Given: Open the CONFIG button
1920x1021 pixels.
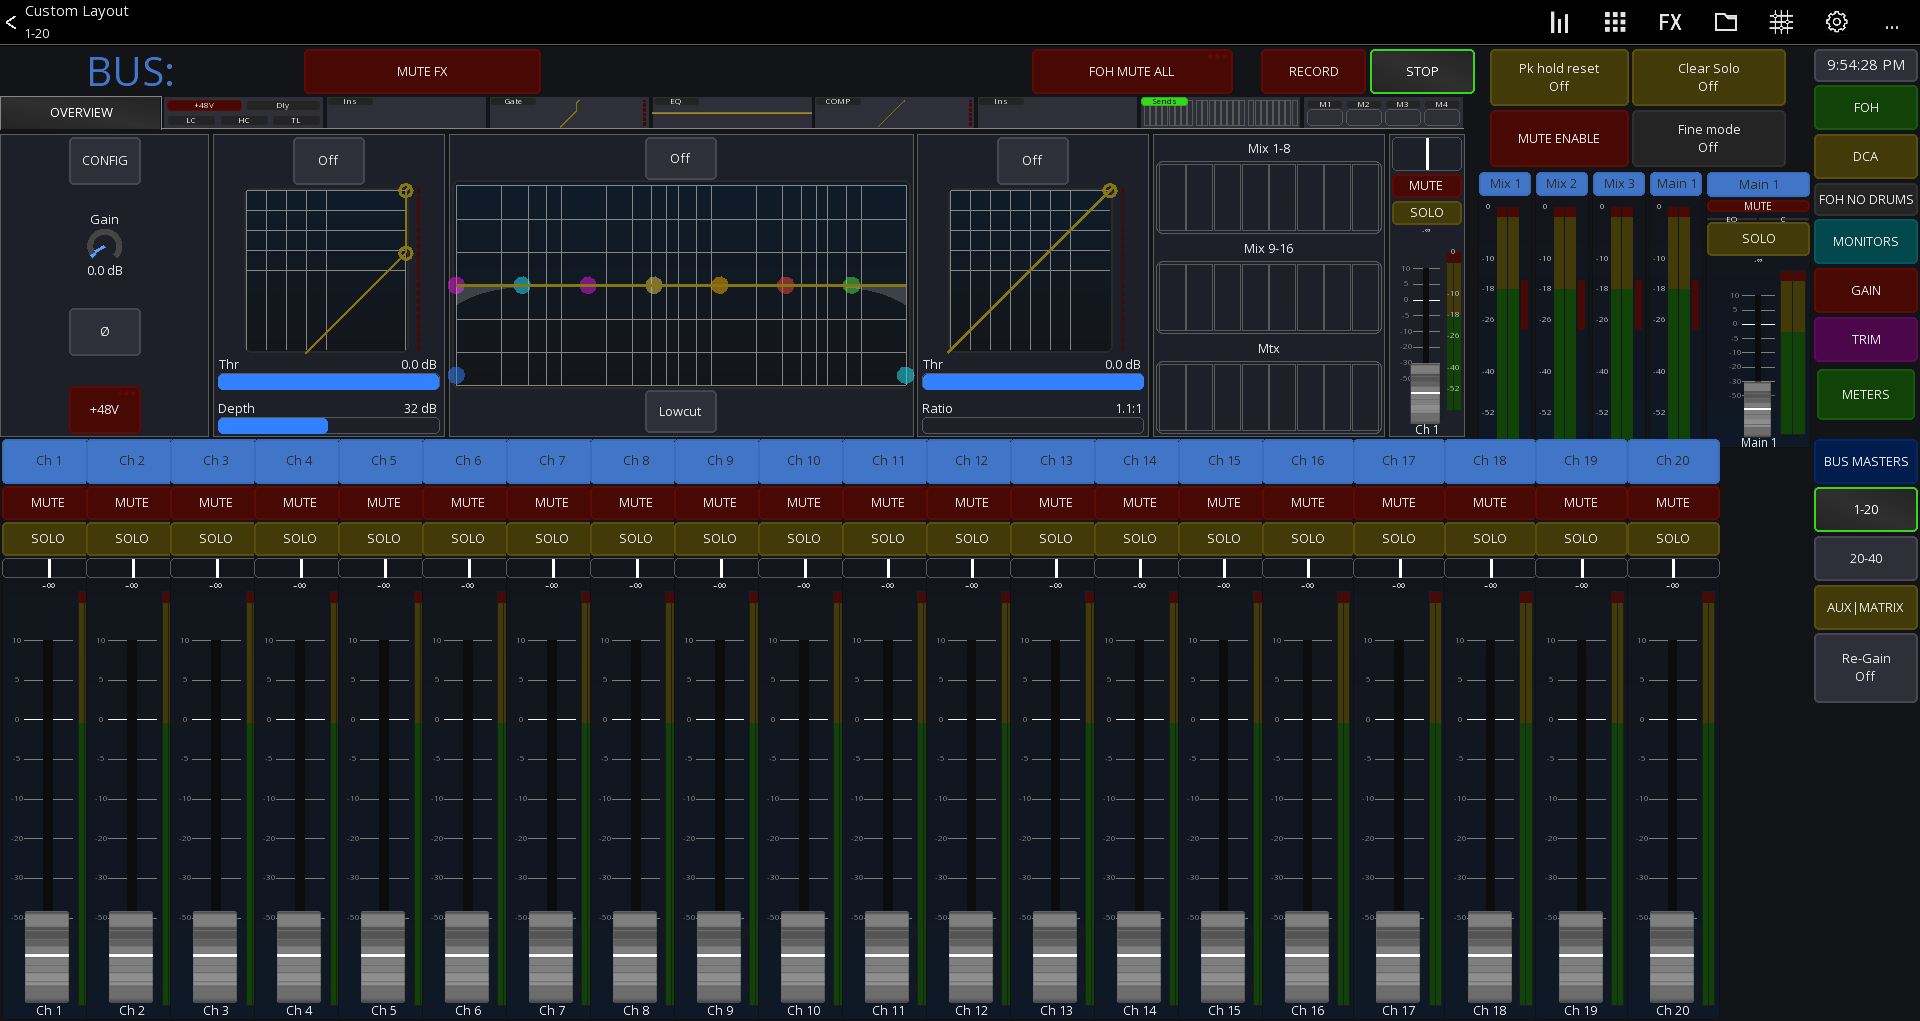Looking at the screenshot, I should pos(105,160).
